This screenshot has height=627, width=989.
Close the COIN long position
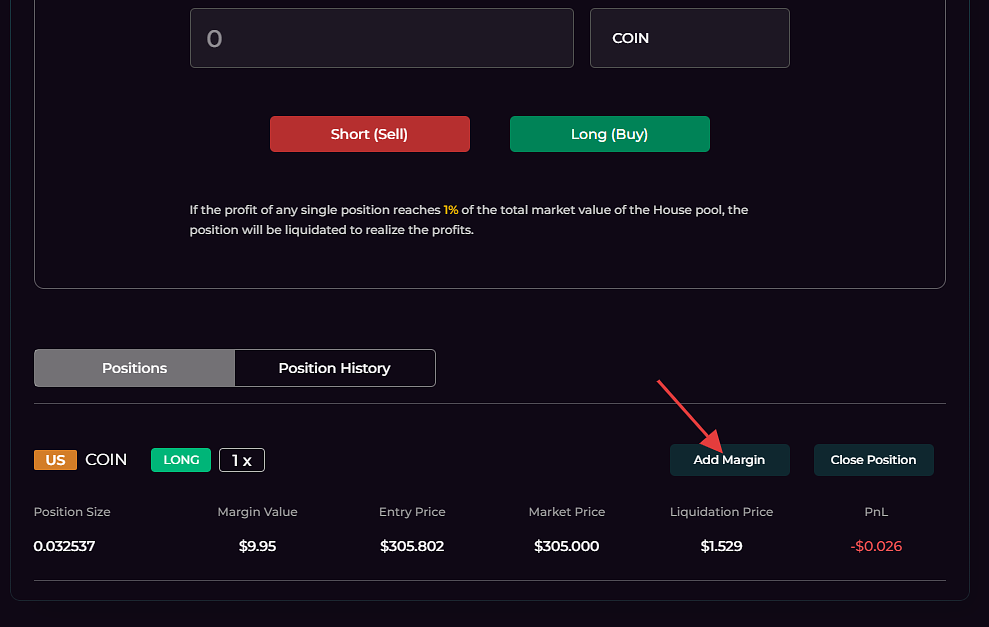pyautogui.click(x=873, y=460)
